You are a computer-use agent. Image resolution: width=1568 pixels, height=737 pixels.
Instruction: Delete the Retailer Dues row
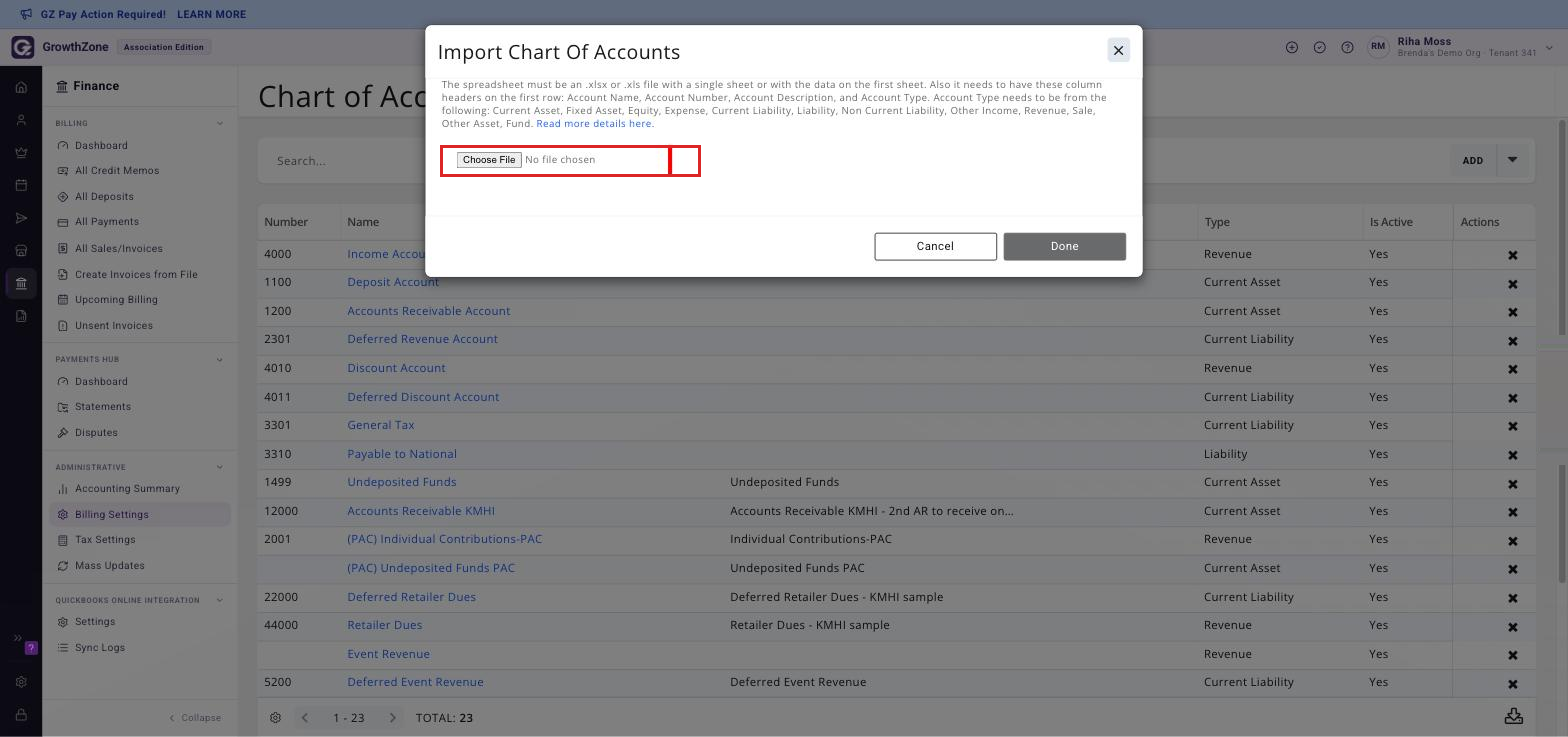point(1513,627)
